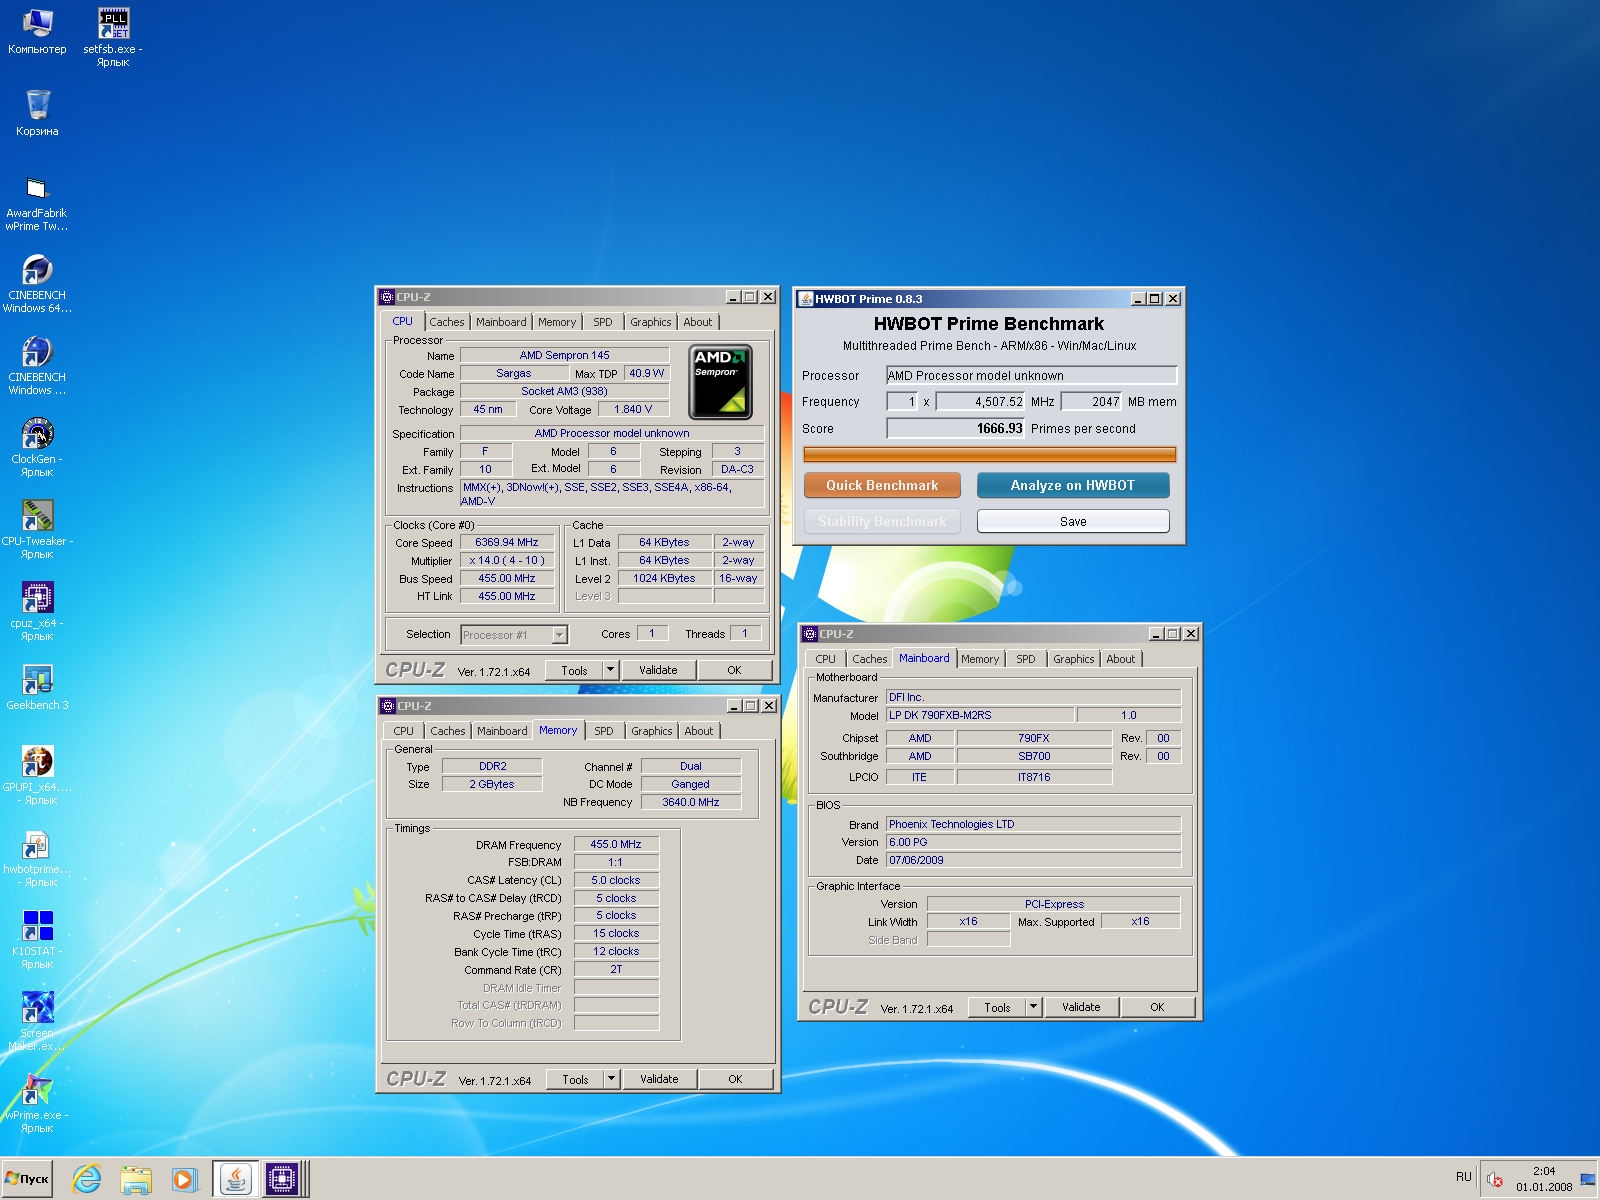Viewport: 1600px width, 1200px height.
Task: Expand Tools dropdown arrow in mainboard CPU-Z window
Action: pyautogui.click(x=1034, y=1008)
